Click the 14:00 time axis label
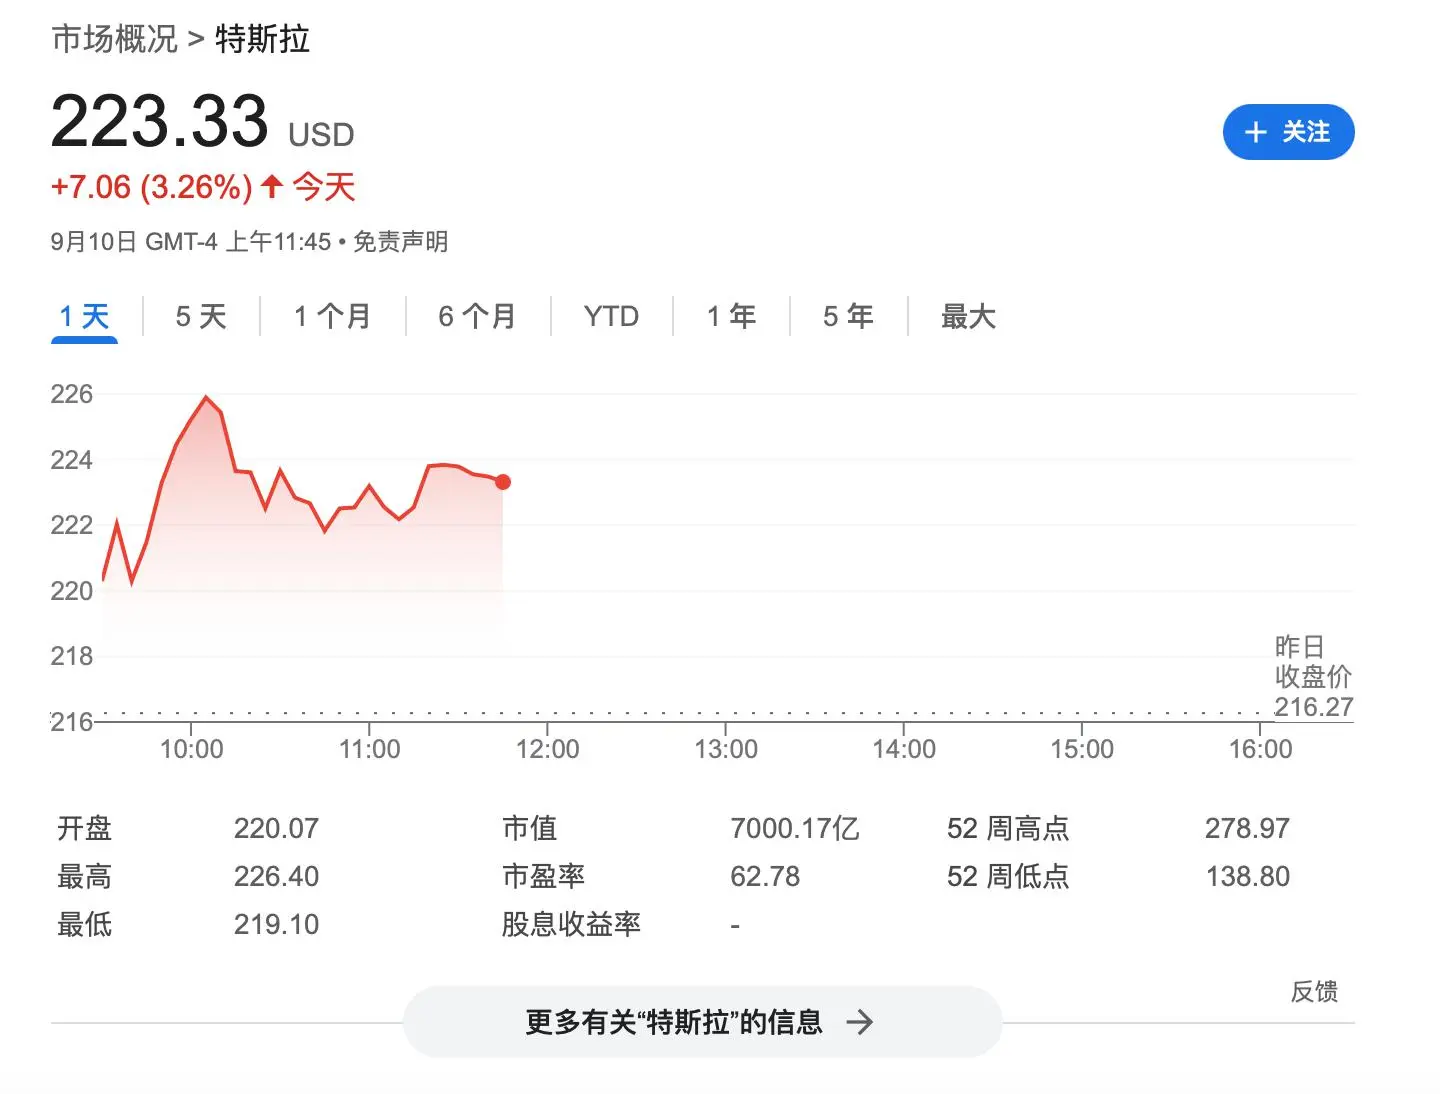This screenshot has height=1094, width=1440. pyautogui.click(x=904, y=750)
